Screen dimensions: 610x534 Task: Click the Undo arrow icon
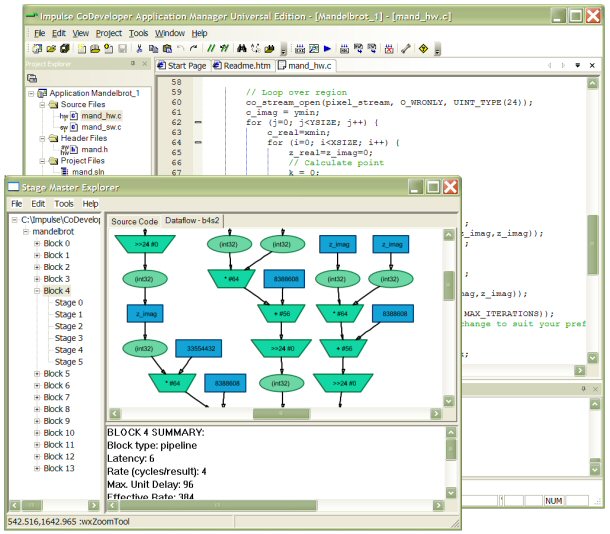[181, 49]
